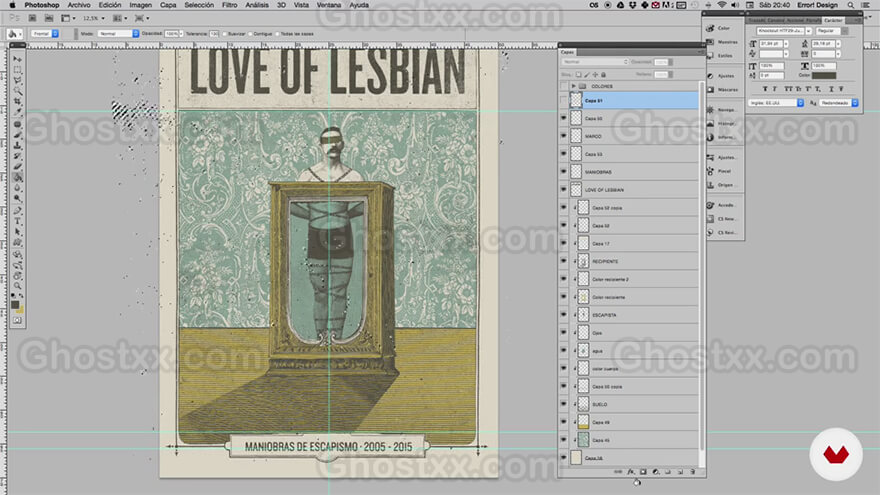
Task: Open the Inglés language dropdown
Action: point(776,103)
